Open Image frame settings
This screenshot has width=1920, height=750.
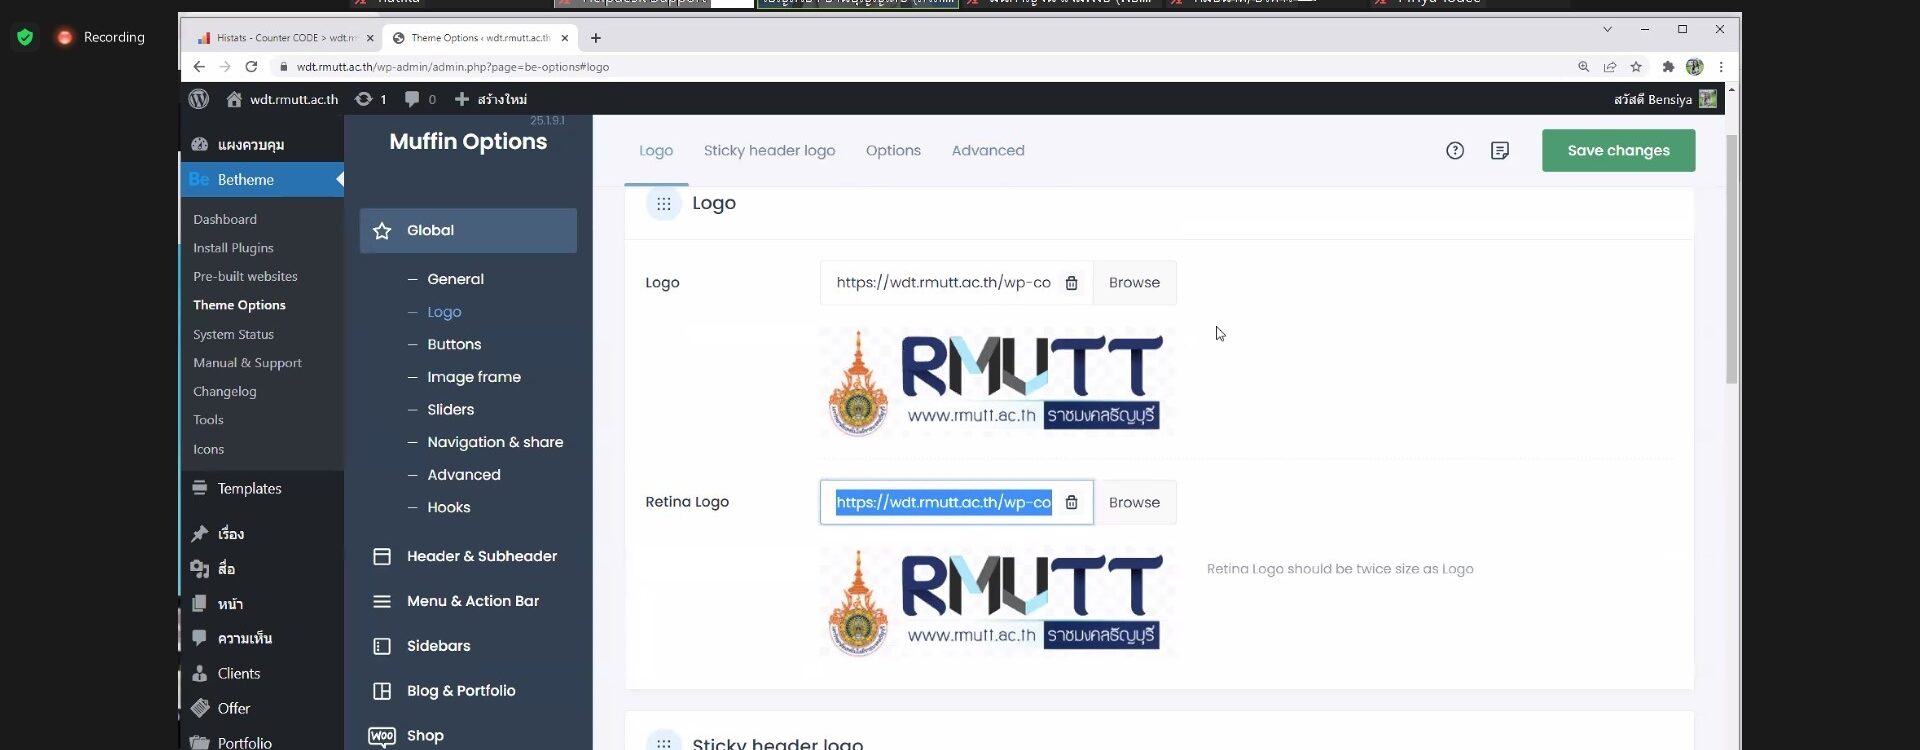(474, 377)
